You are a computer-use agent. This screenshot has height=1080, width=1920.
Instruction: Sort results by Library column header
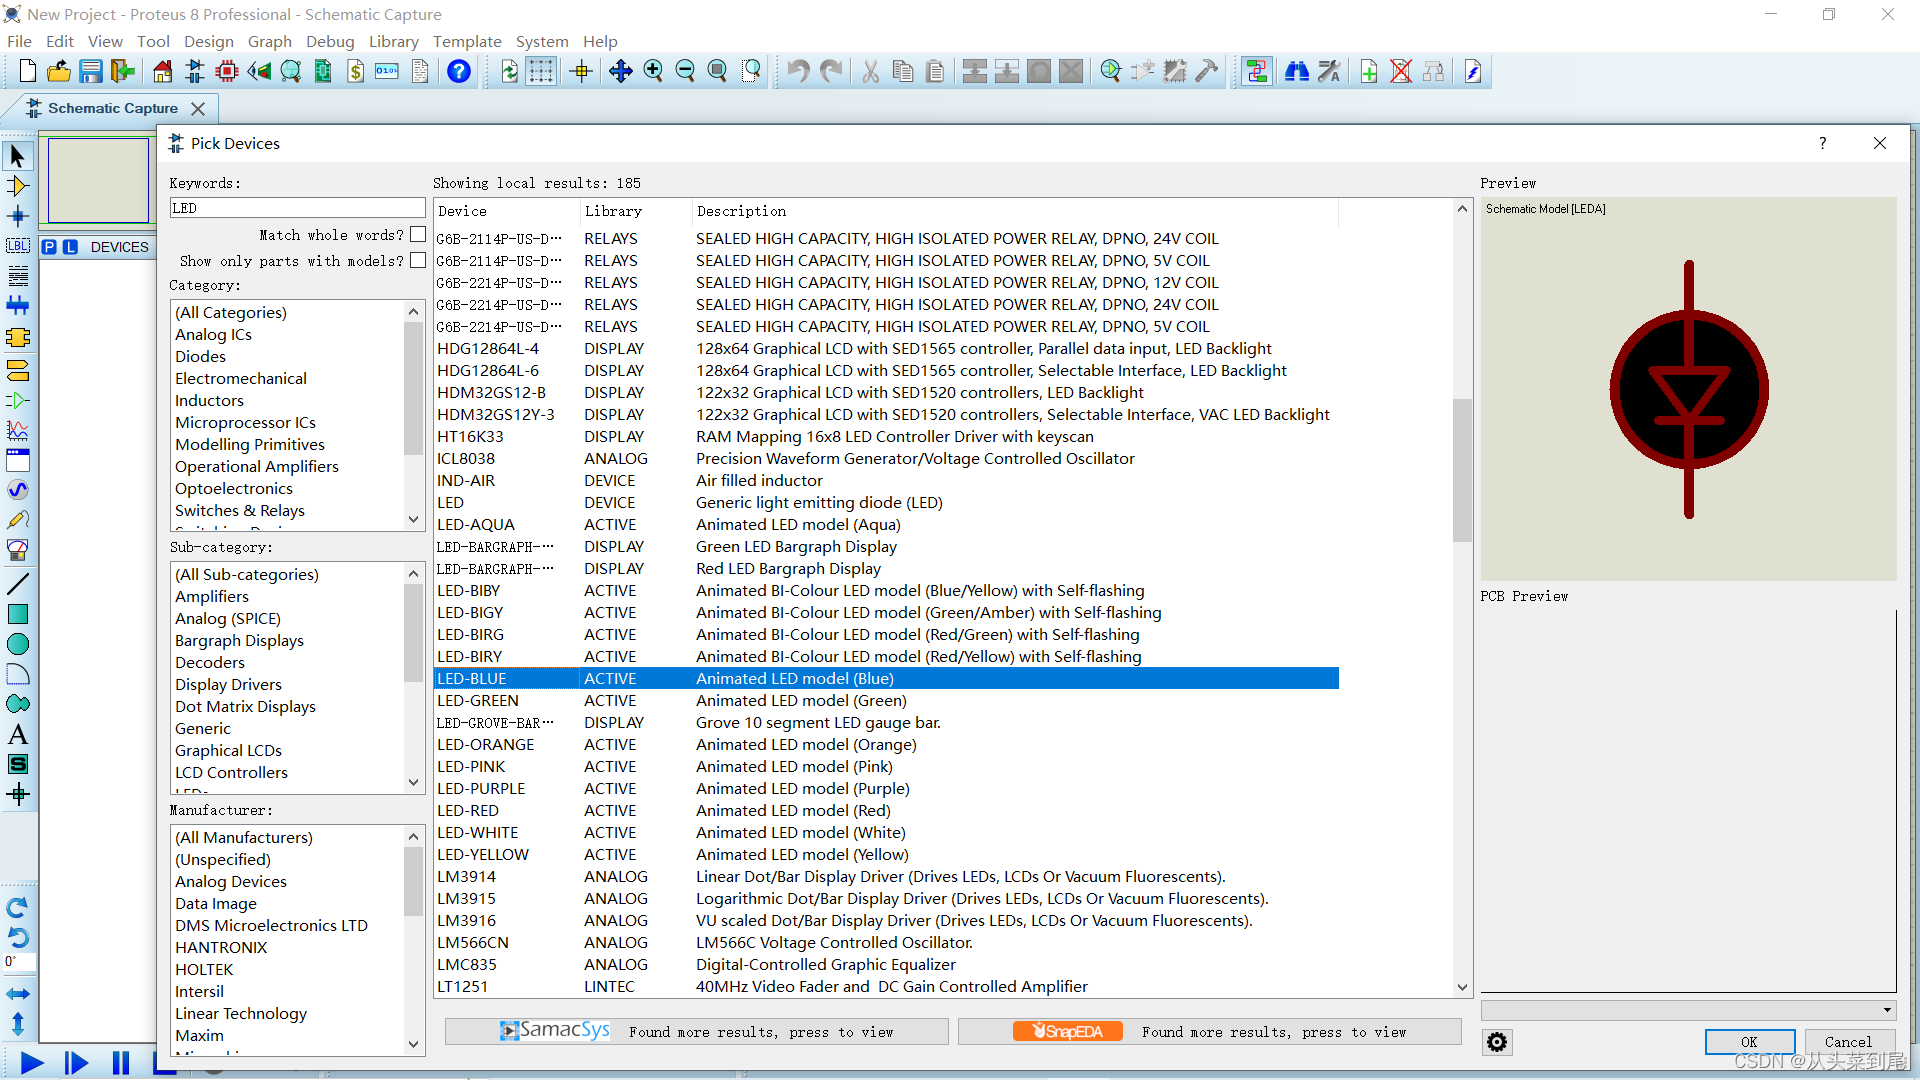[x=636, y=211]
